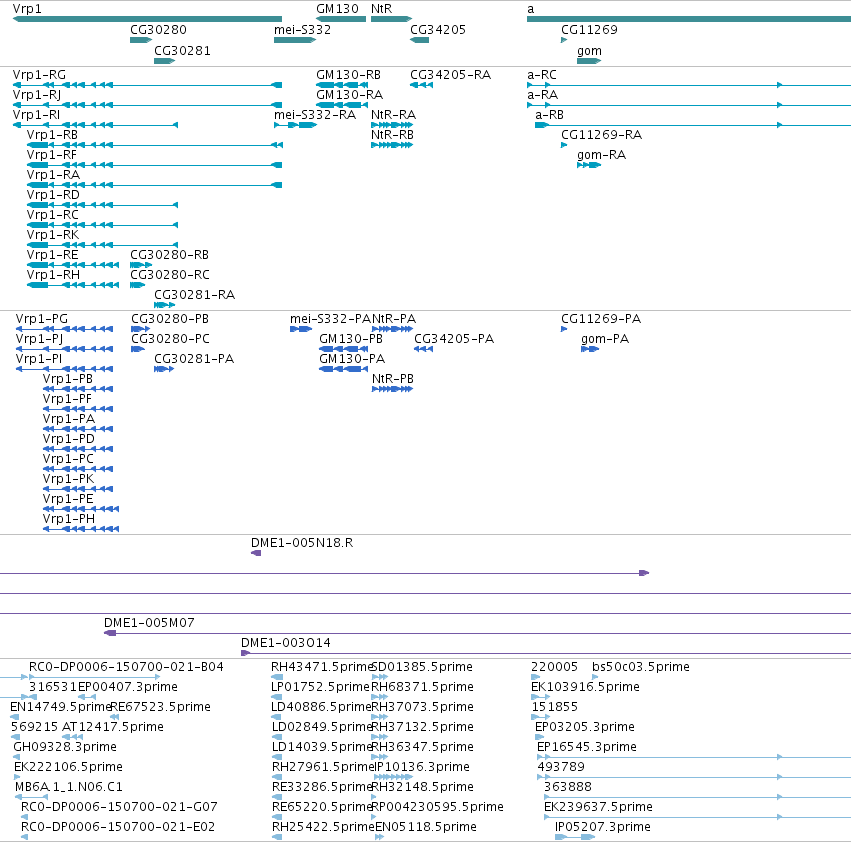Select EST EK103916.5prime
Image resolution: width=851 pixels, height=842 pixels.
pyautogui.click(x=541, y=697)
